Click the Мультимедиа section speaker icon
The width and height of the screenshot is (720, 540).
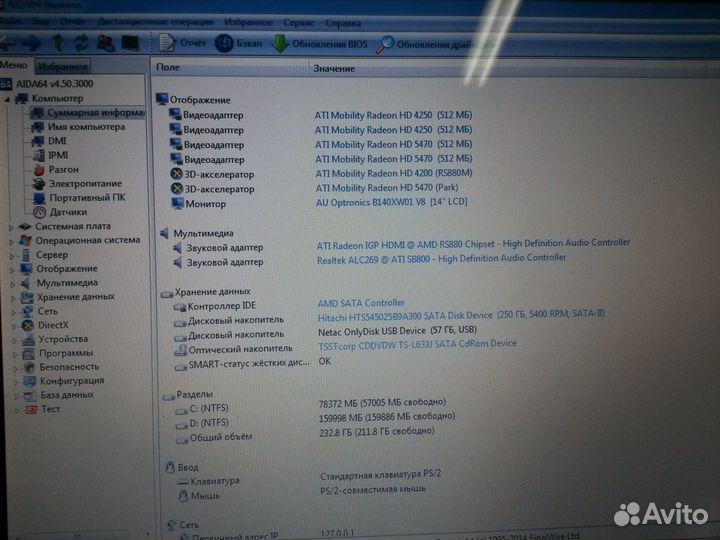click(x=165, y=233)
